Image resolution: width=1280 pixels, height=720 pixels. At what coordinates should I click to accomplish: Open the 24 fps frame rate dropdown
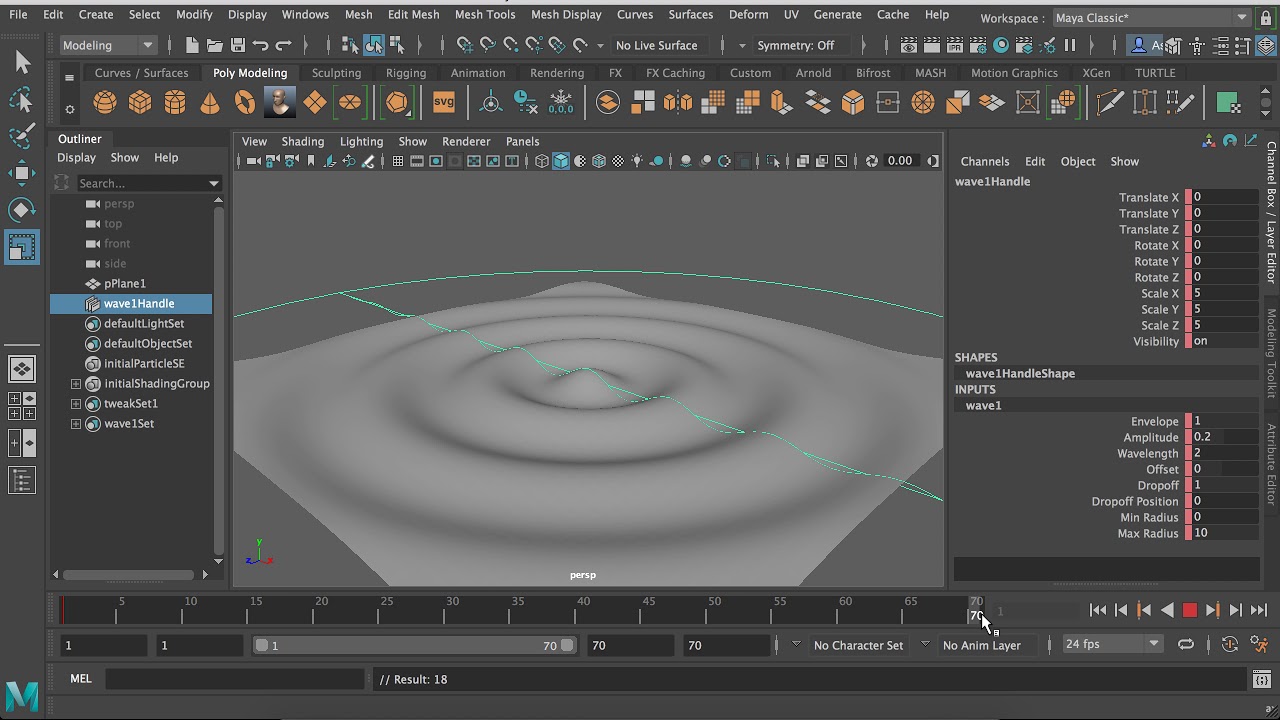1112,645
